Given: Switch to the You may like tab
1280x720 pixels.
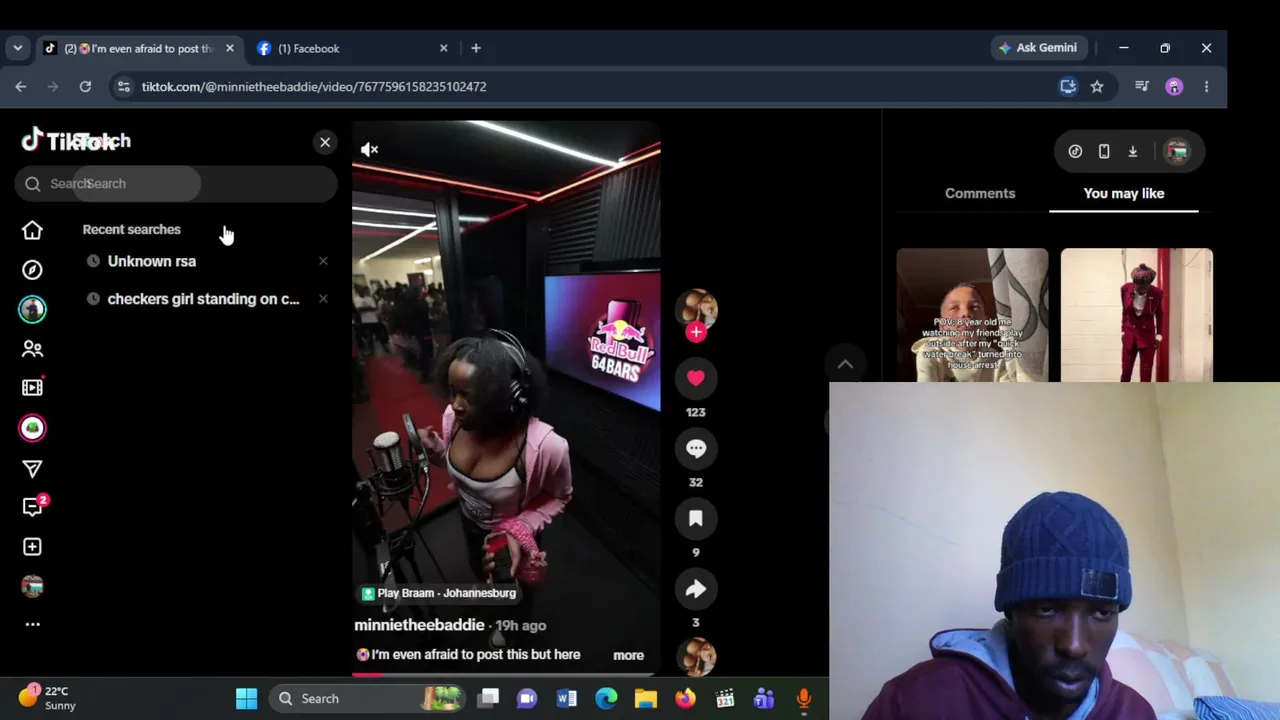Looking at the screenshot, I should coord(1124,193).
